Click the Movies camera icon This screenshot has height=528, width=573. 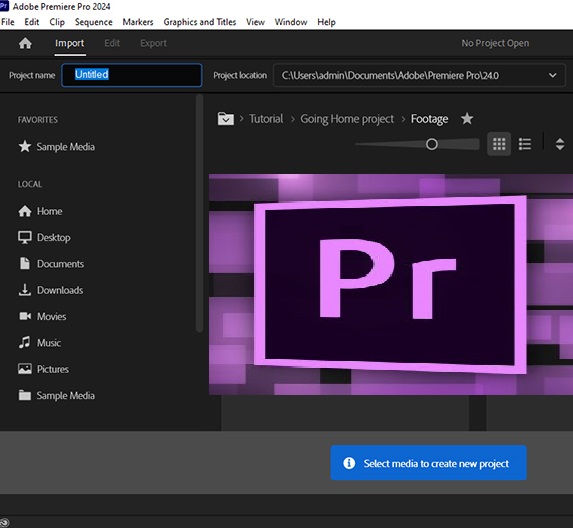coord(25,316)
